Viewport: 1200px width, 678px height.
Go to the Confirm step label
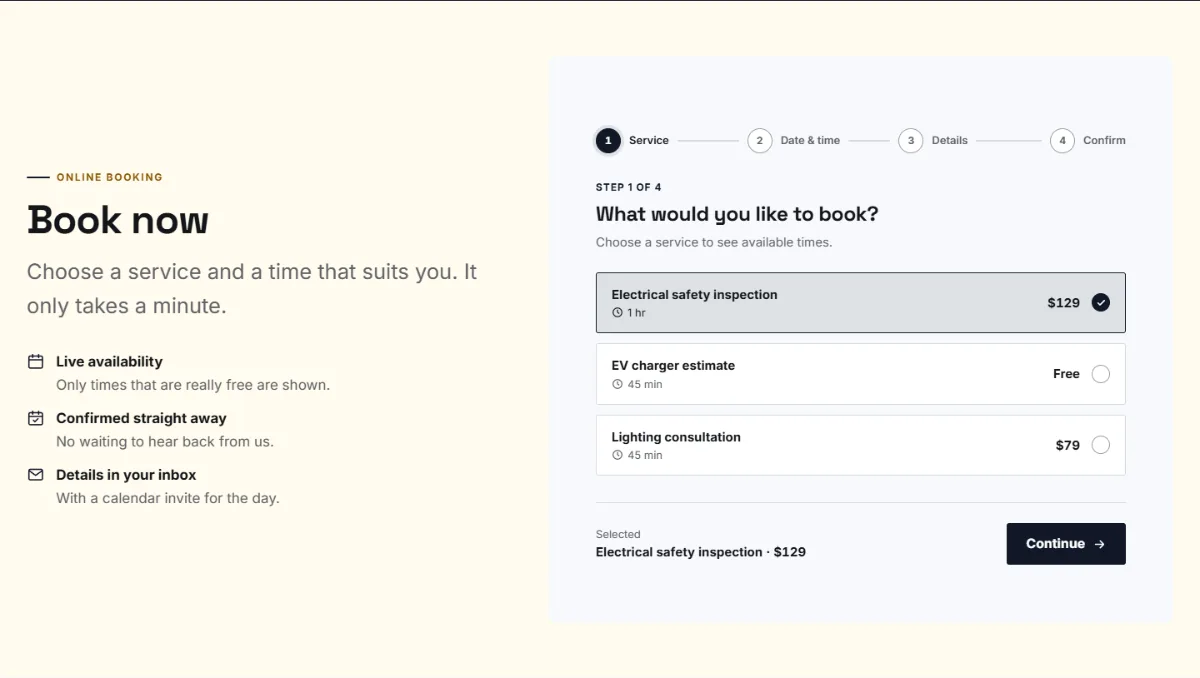(1104, 141)
